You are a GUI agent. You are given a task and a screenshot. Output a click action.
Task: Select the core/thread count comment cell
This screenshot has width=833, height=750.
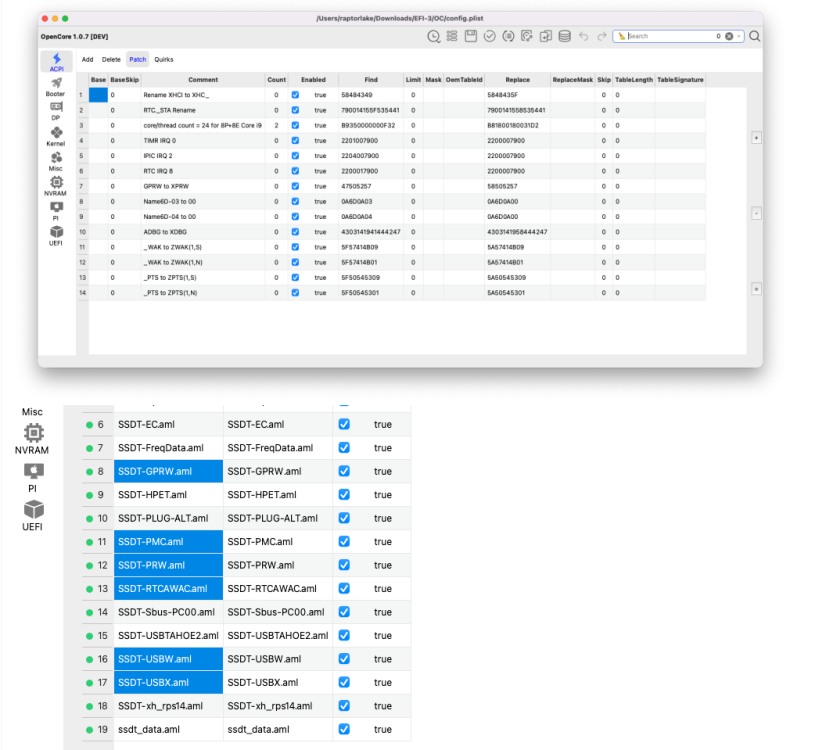203,125
